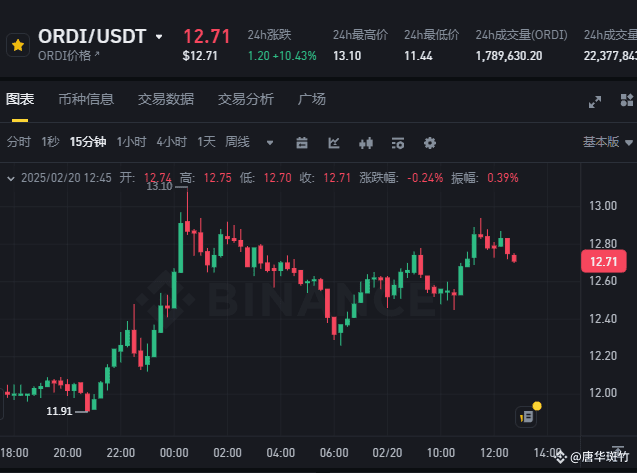
Task: Open the ORDI/USDT pair dropdown arrow
Action: click(159, 37)
